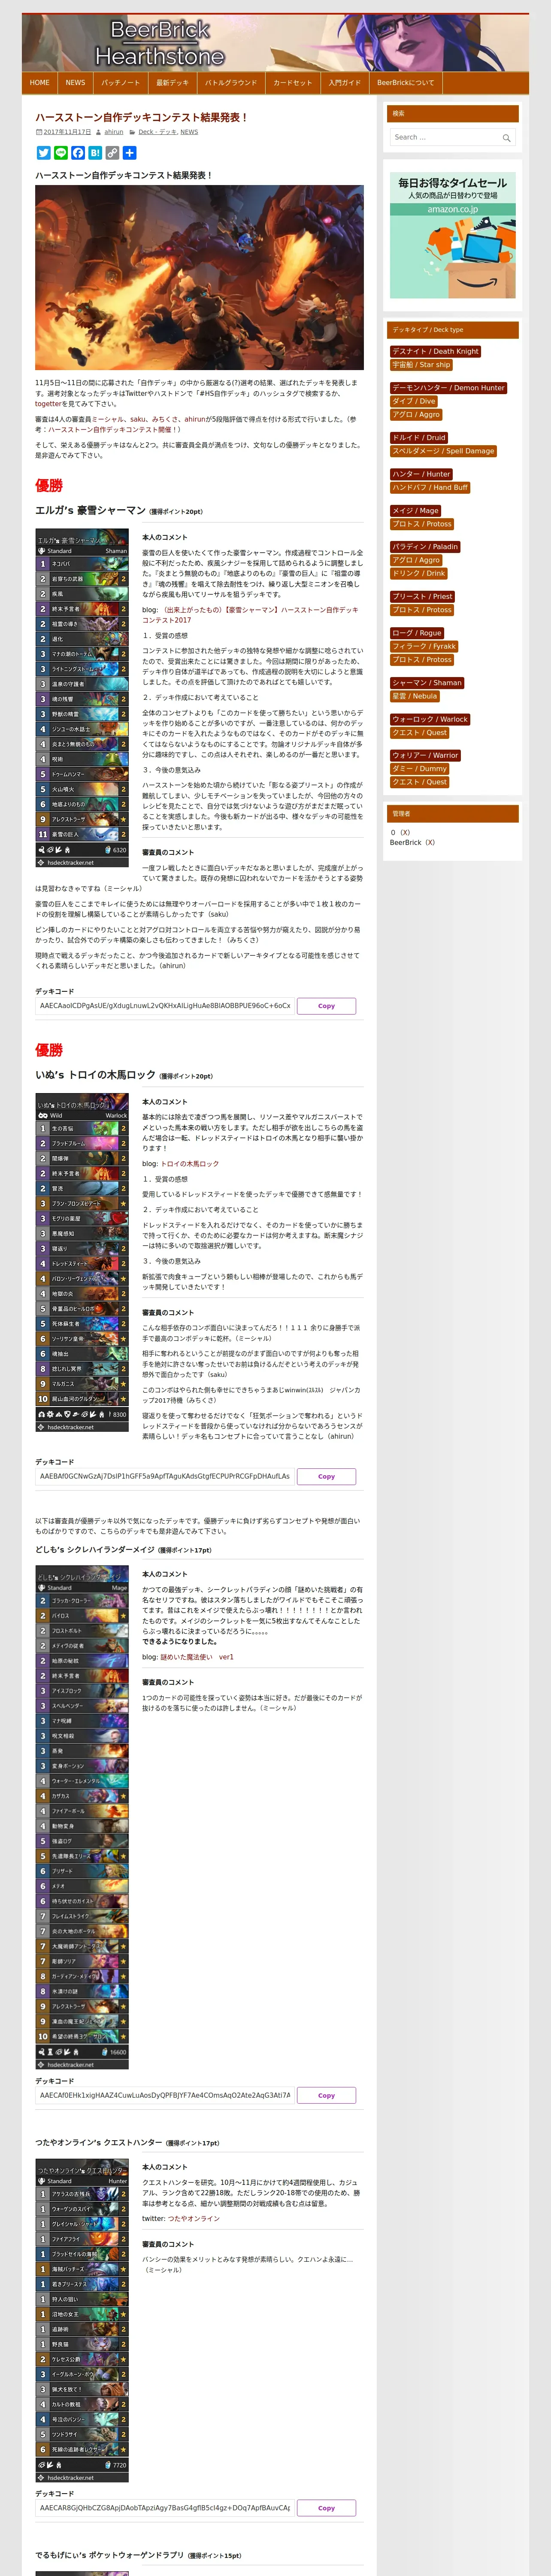551x2576 pixels.
Task: Select カードセット in the navigation bar
Action: pyautogui.click(x=293, y=83)
